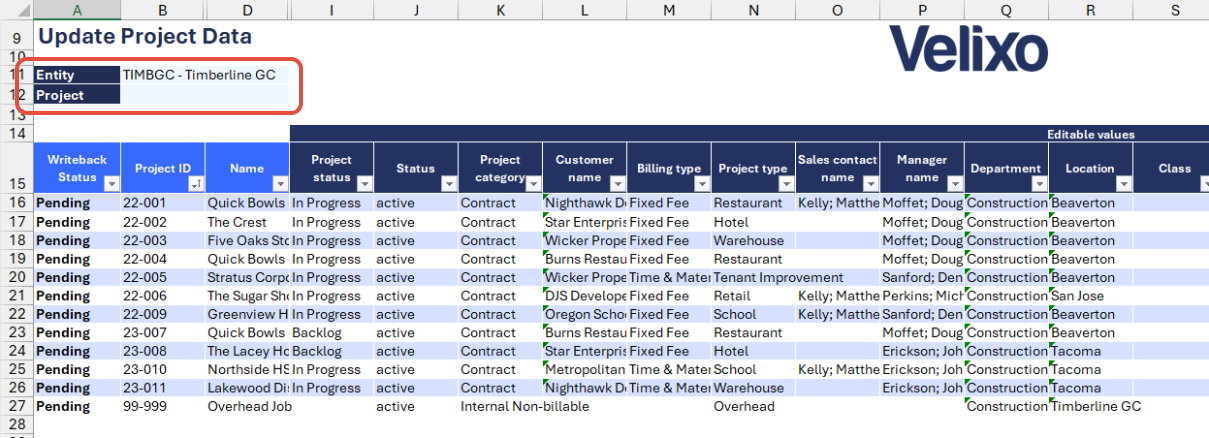Click the empty Project input cell

click(x=205, y=95)
